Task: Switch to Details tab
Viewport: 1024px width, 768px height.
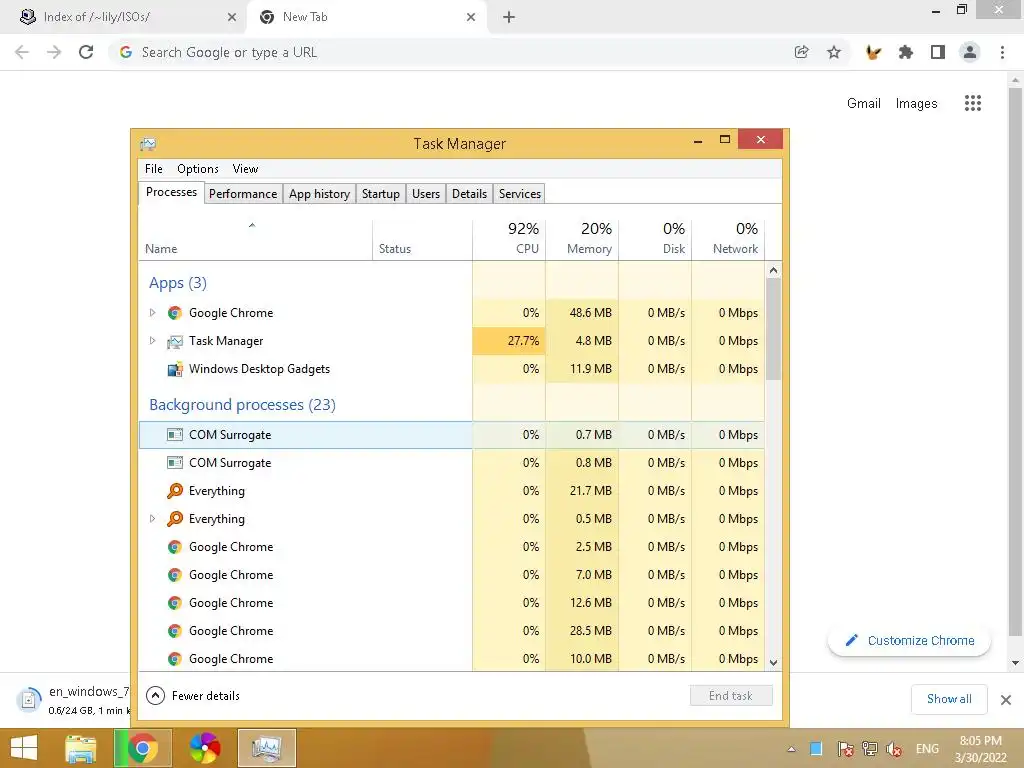Action: pyautogui.click(x=470, y=194)
